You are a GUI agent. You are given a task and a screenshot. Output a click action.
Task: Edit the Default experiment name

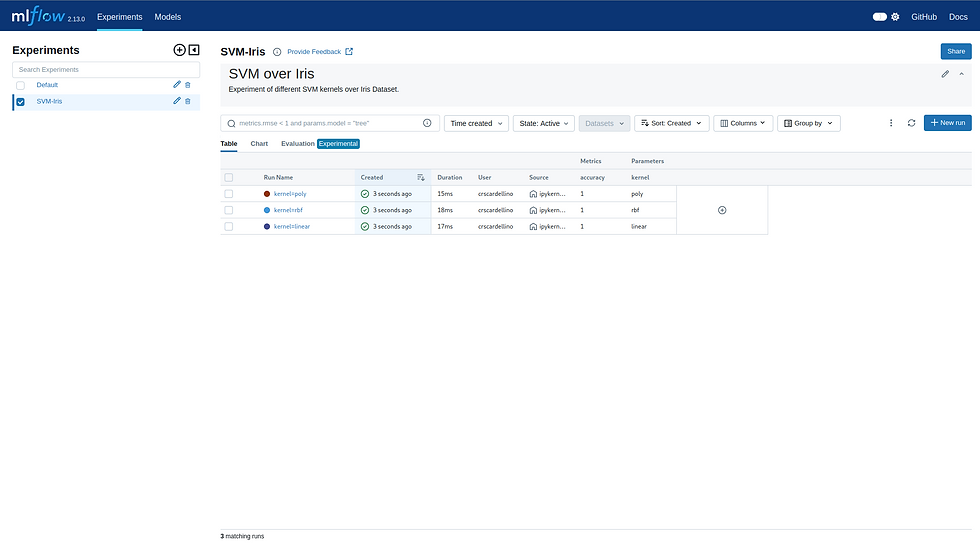point(177,84)
